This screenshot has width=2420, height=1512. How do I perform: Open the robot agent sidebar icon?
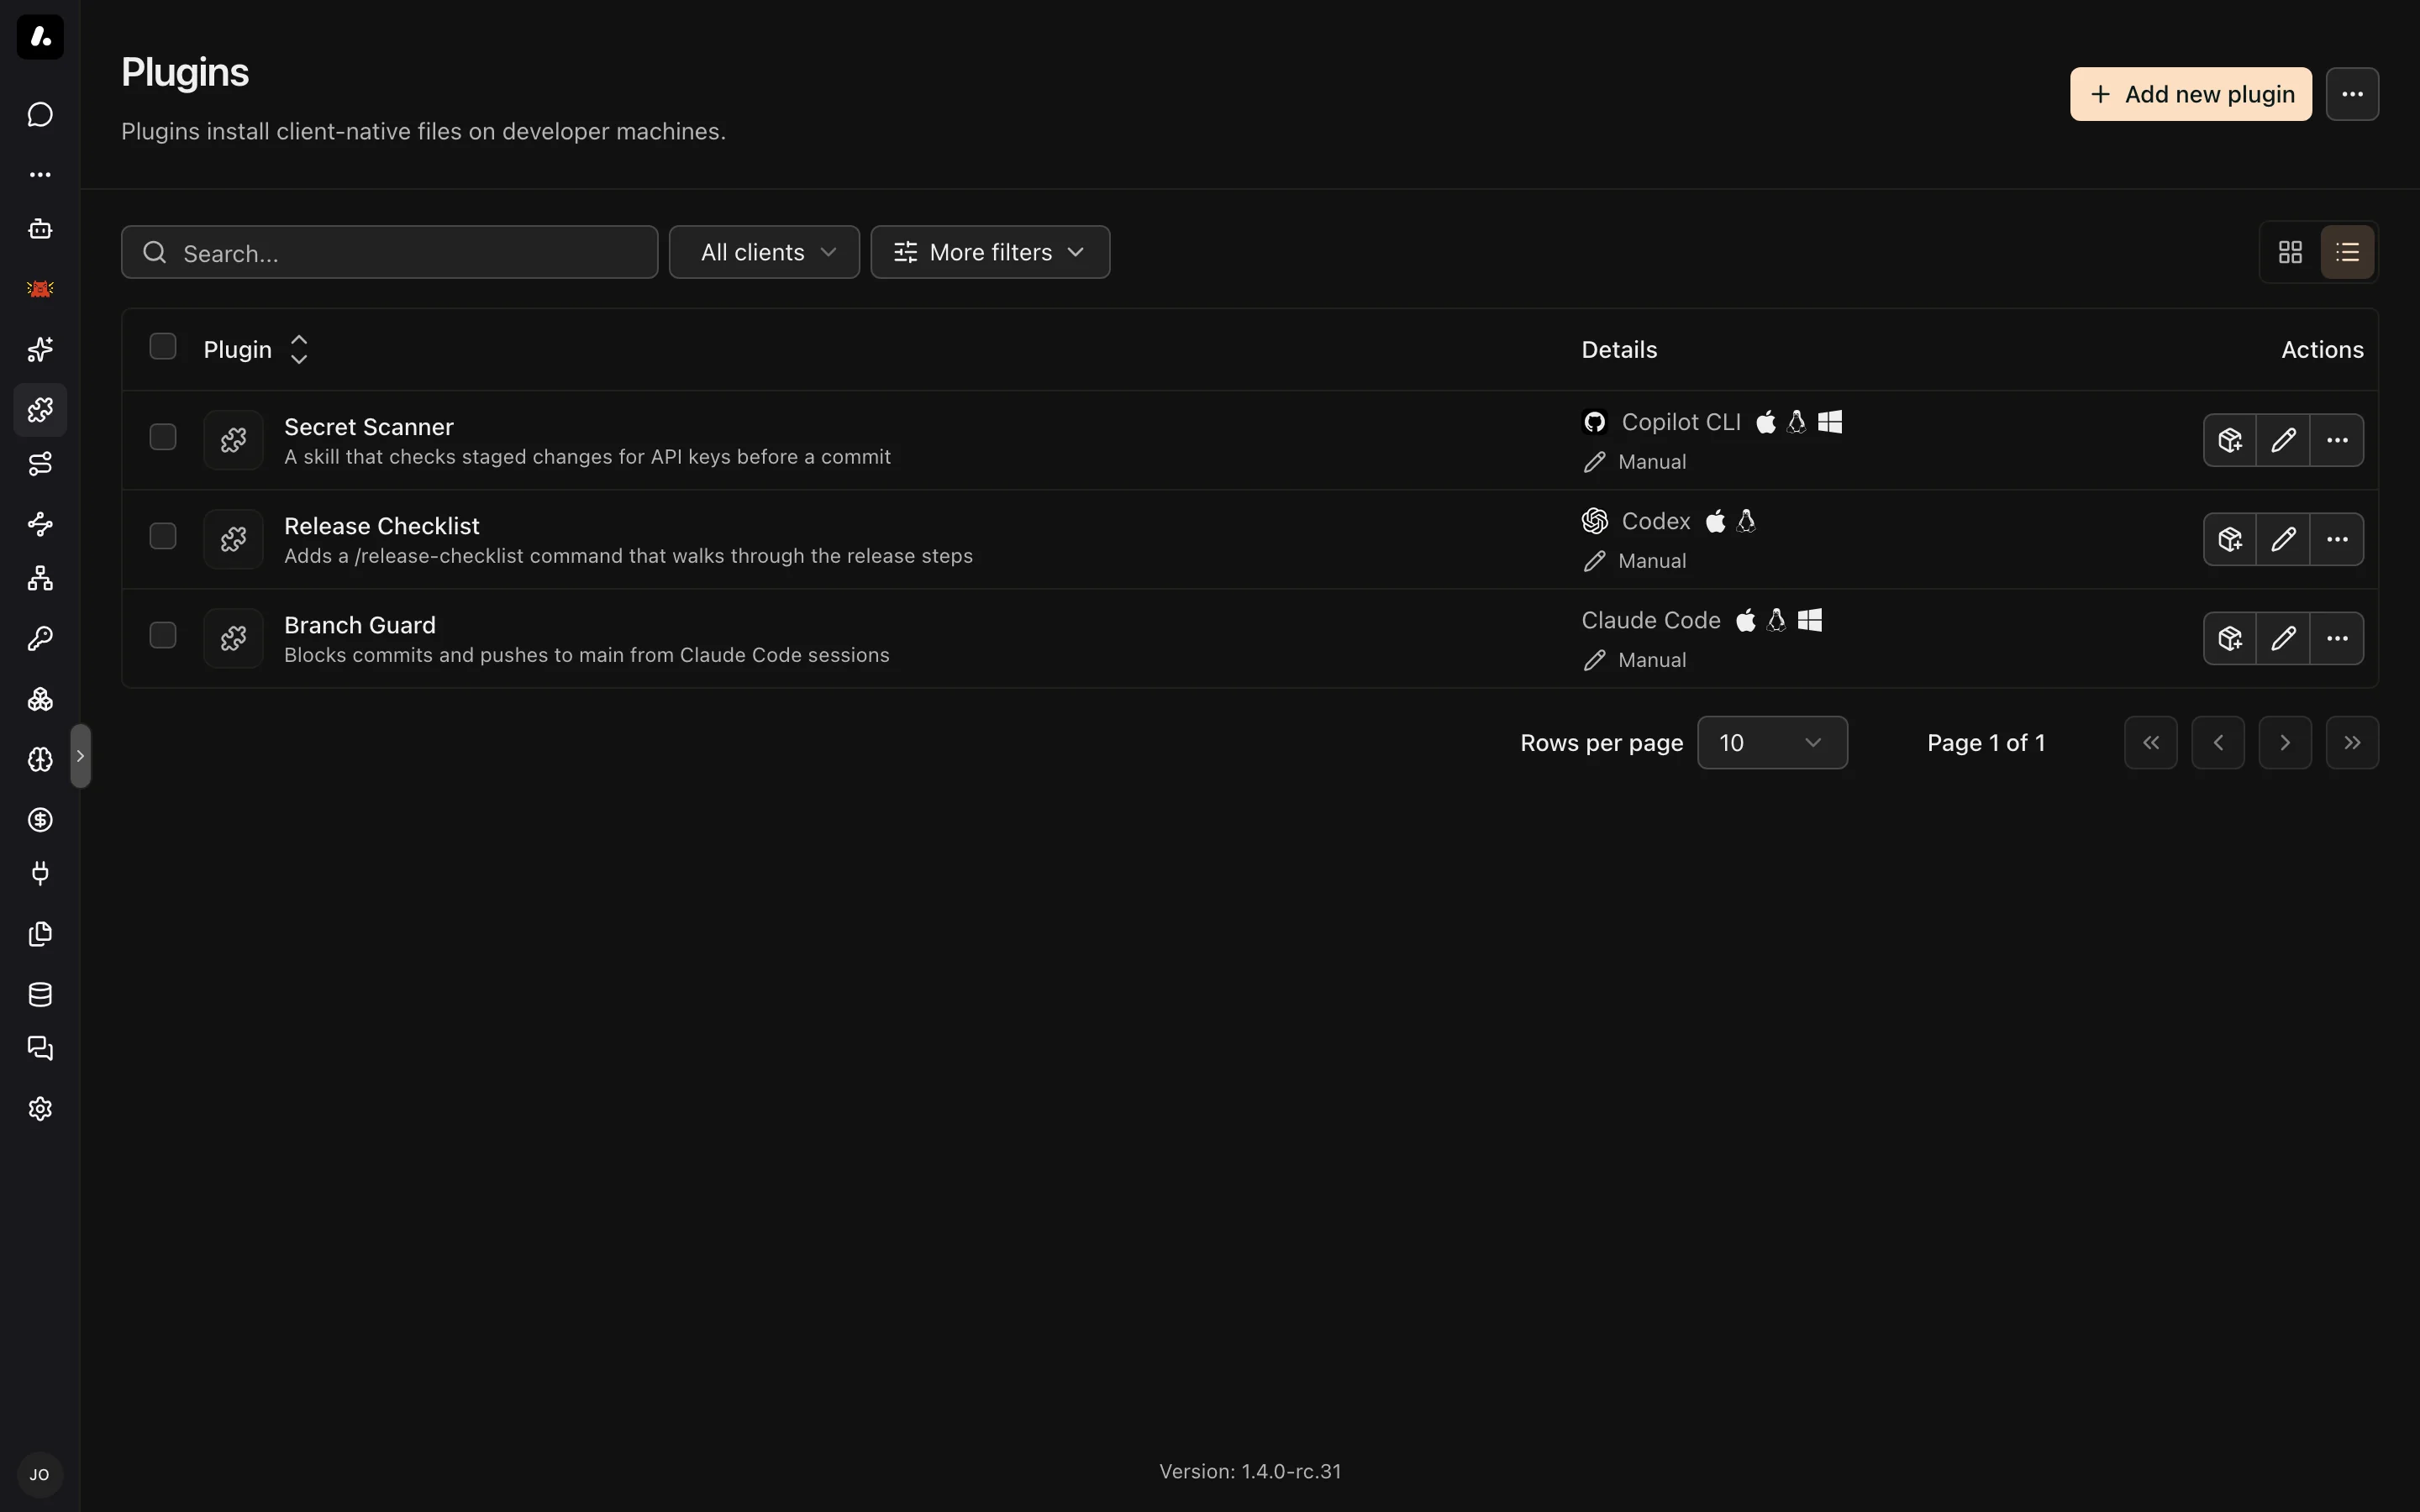pos(40,229)
